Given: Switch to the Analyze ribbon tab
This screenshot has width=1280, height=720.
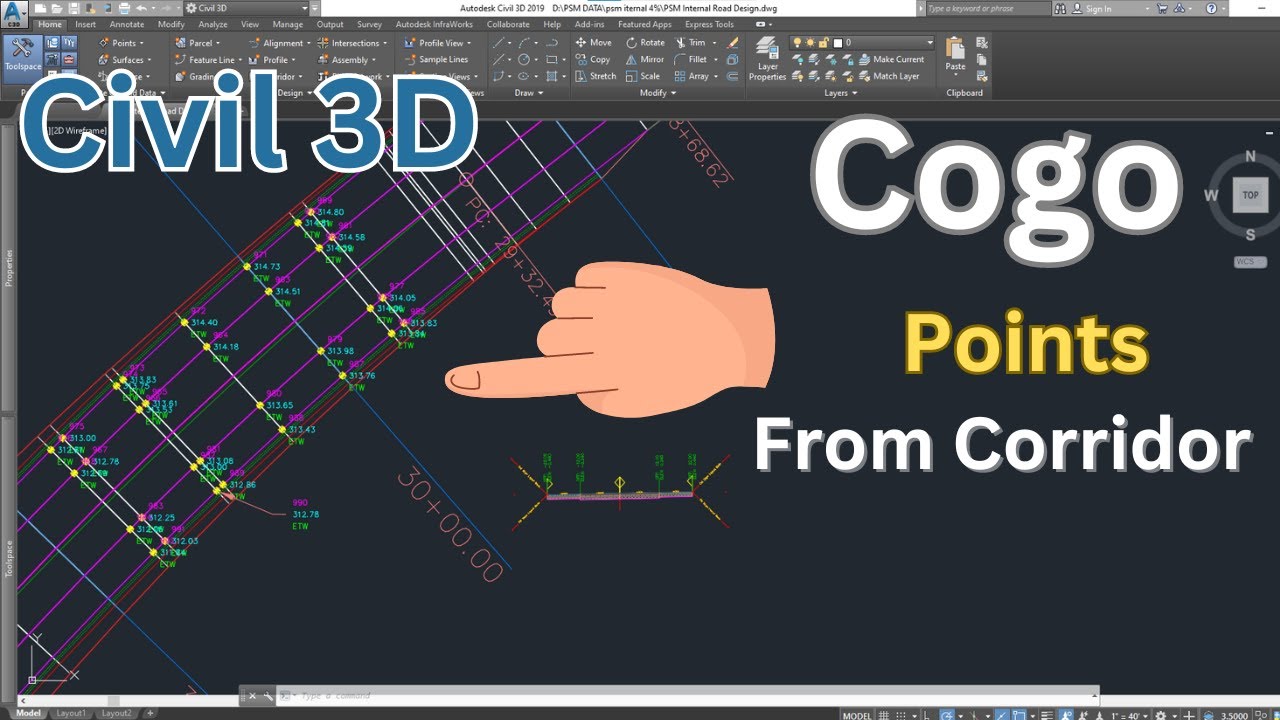Looking at the screenshot, I should coord(213,24).
